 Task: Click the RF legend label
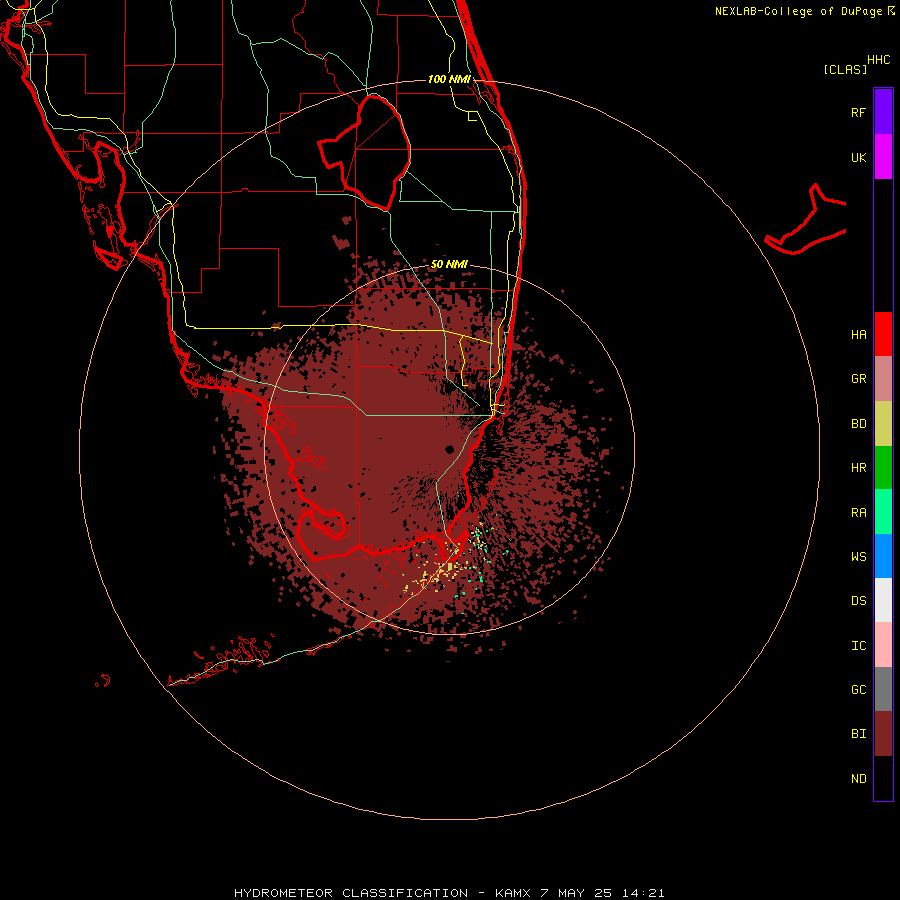(858, 112)
